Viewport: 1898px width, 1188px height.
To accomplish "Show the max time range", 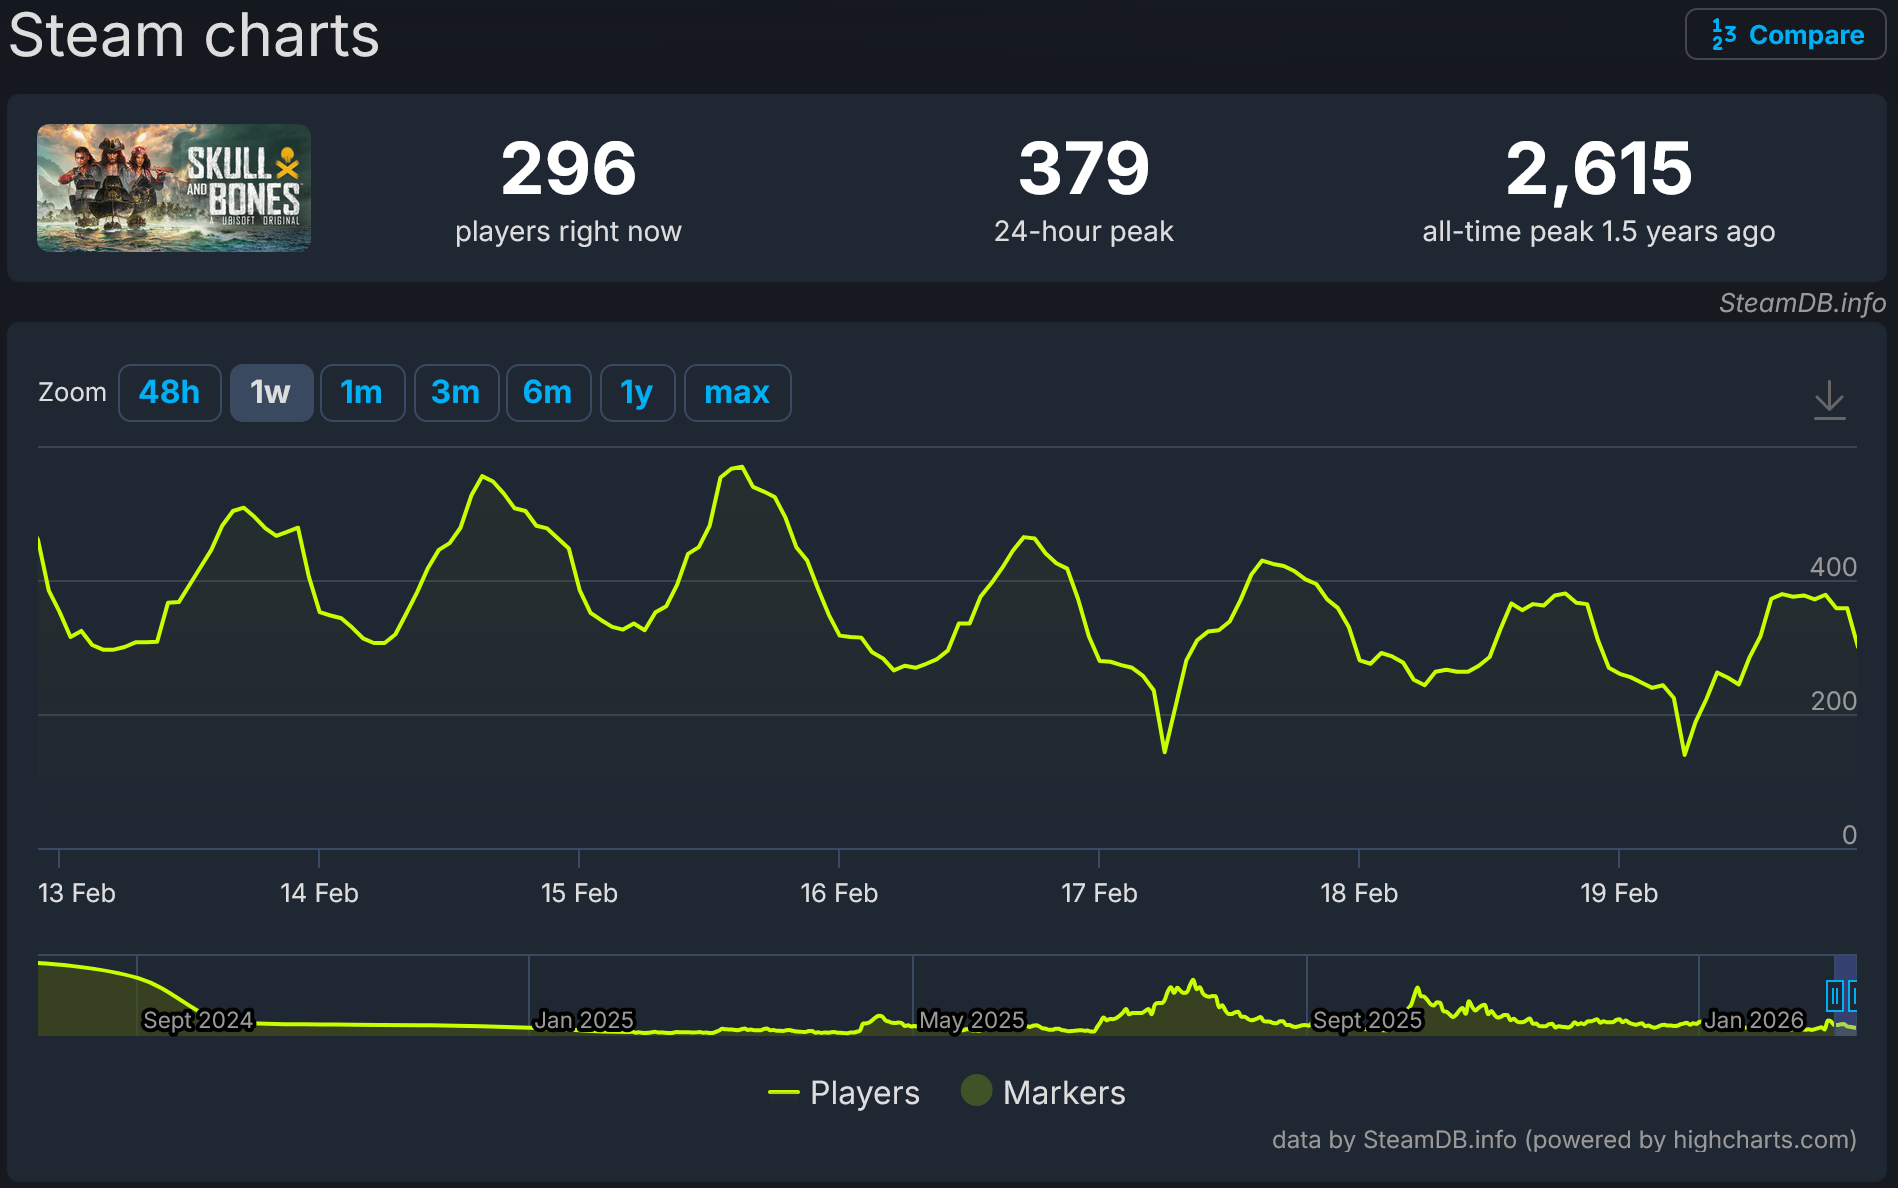I will tap(737, 393).
